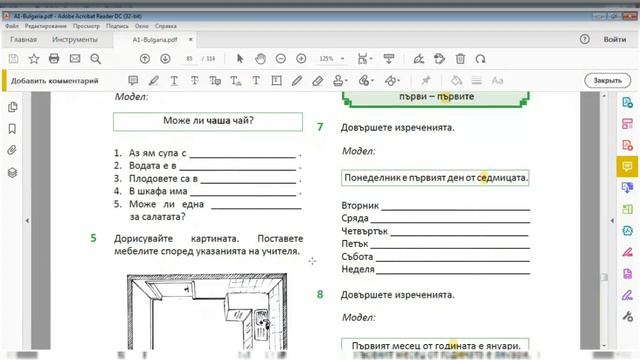
Task: Open bookmarks panel in left sidebar
Action: click(x=12, y=129)
